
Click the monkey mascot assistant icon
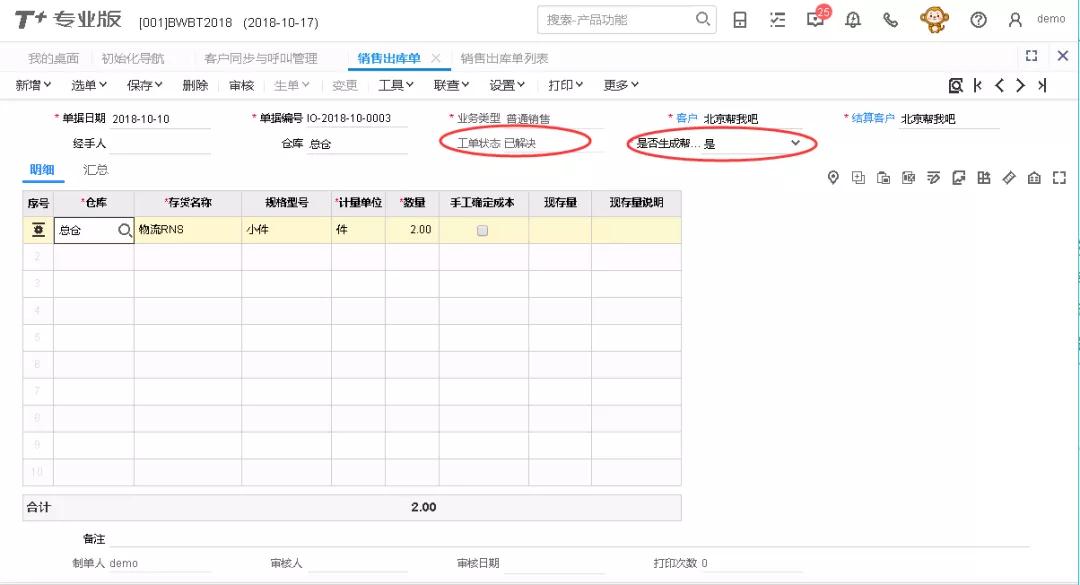934,19
